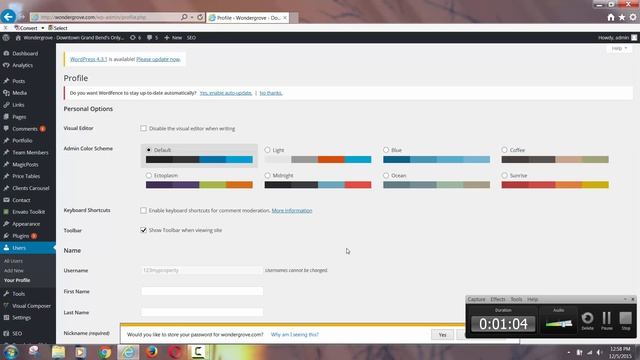Open Help menu in recorder
Screen dimensions: 640x360
click(532, 299)
